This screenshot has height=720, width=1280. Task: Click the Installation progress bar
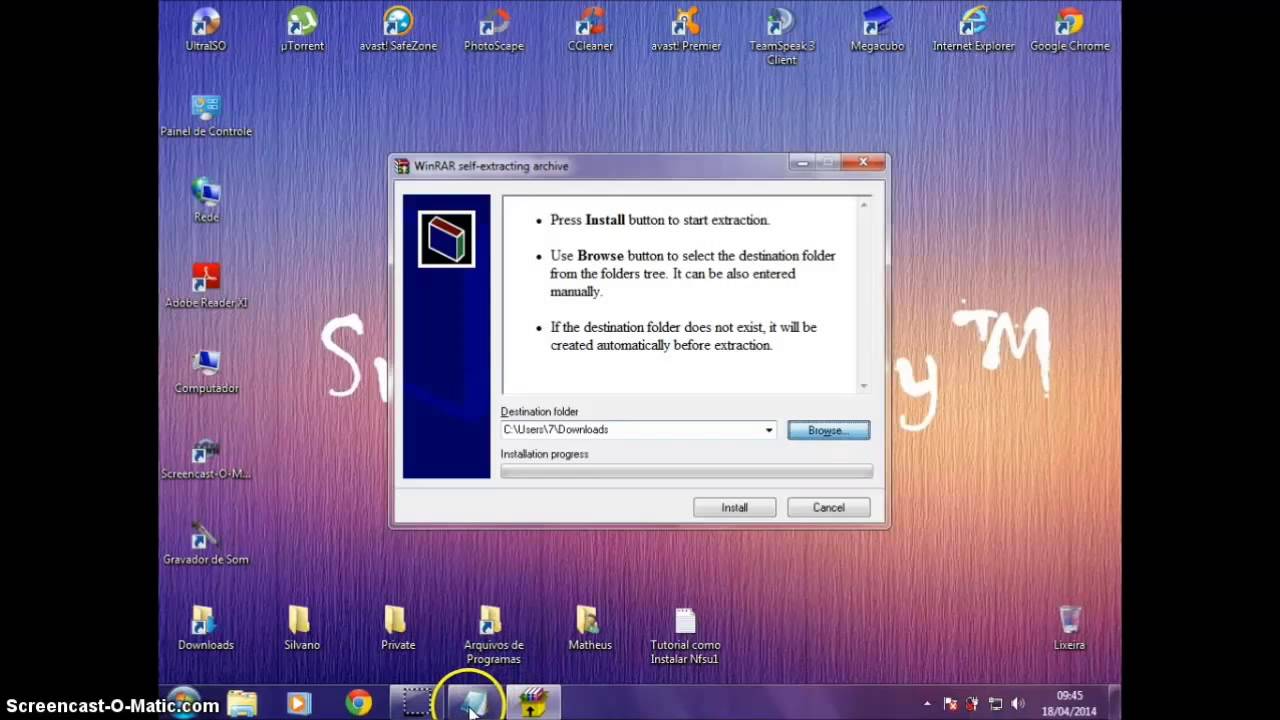click(x=686, y=471)
